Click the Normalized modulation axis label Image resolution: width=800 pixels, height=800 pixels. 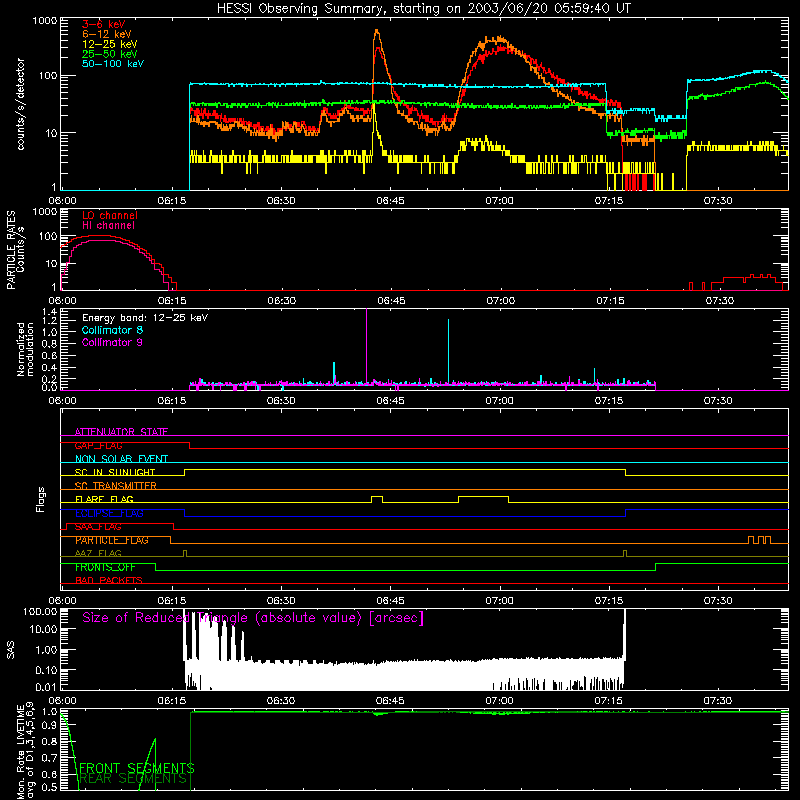tap(25, 349)
